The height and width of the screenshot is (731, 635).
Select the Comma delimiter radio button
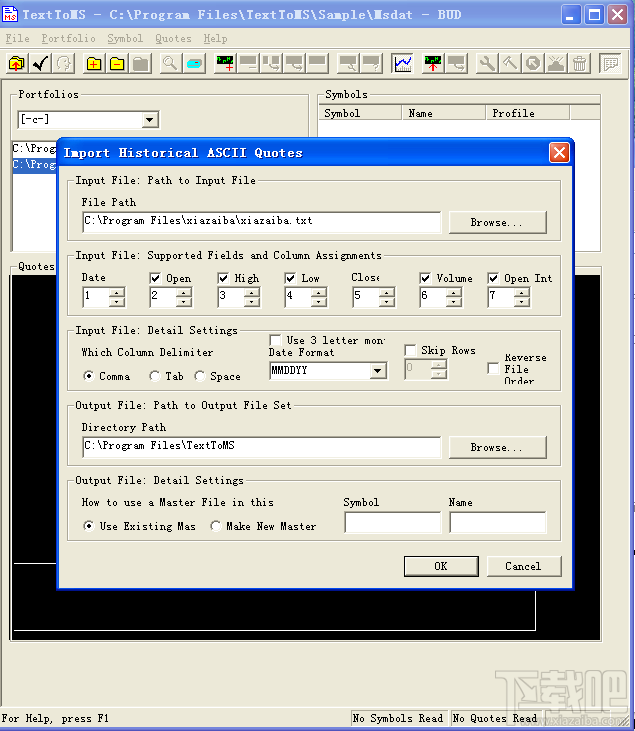89,376
